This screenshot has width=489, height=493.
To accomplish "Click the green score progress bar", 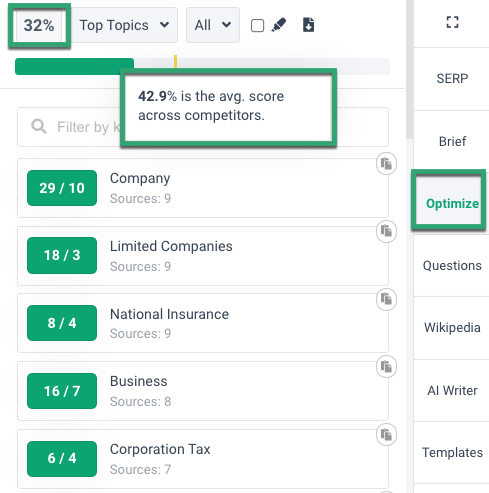I will click(x=75, y=66).
